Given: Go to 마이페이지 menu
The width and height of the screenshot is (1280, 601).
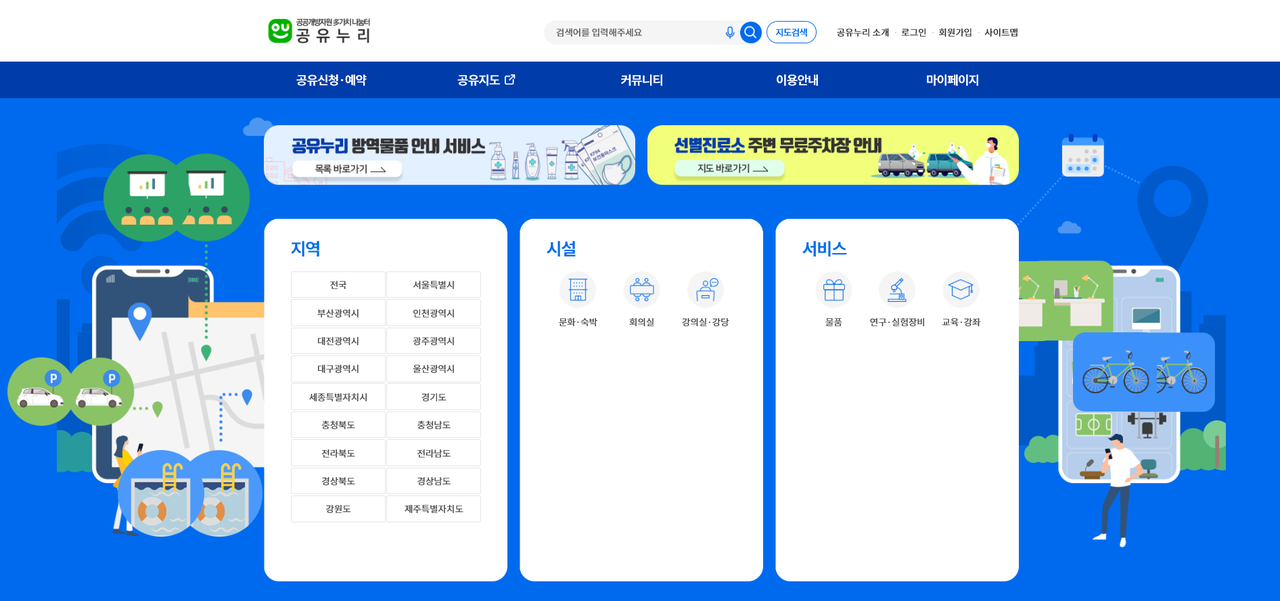Looking at the screenshot, I should [x=952, y=80].
